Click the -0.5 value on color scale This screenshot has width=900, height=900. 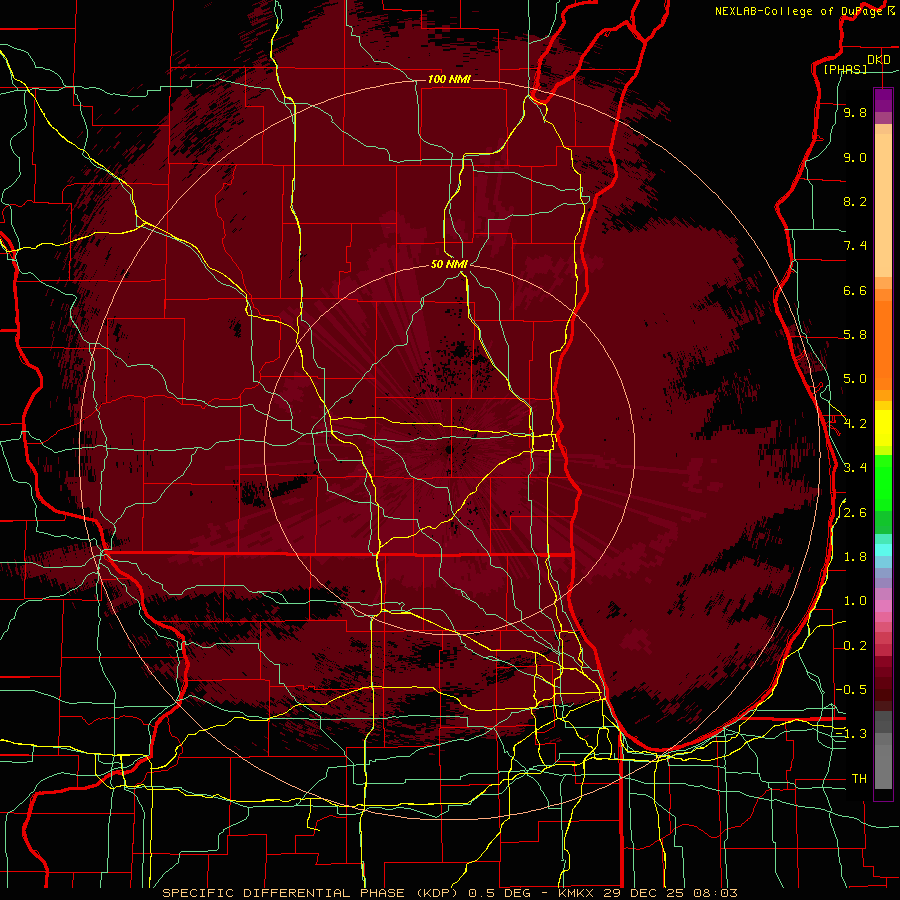852,689
